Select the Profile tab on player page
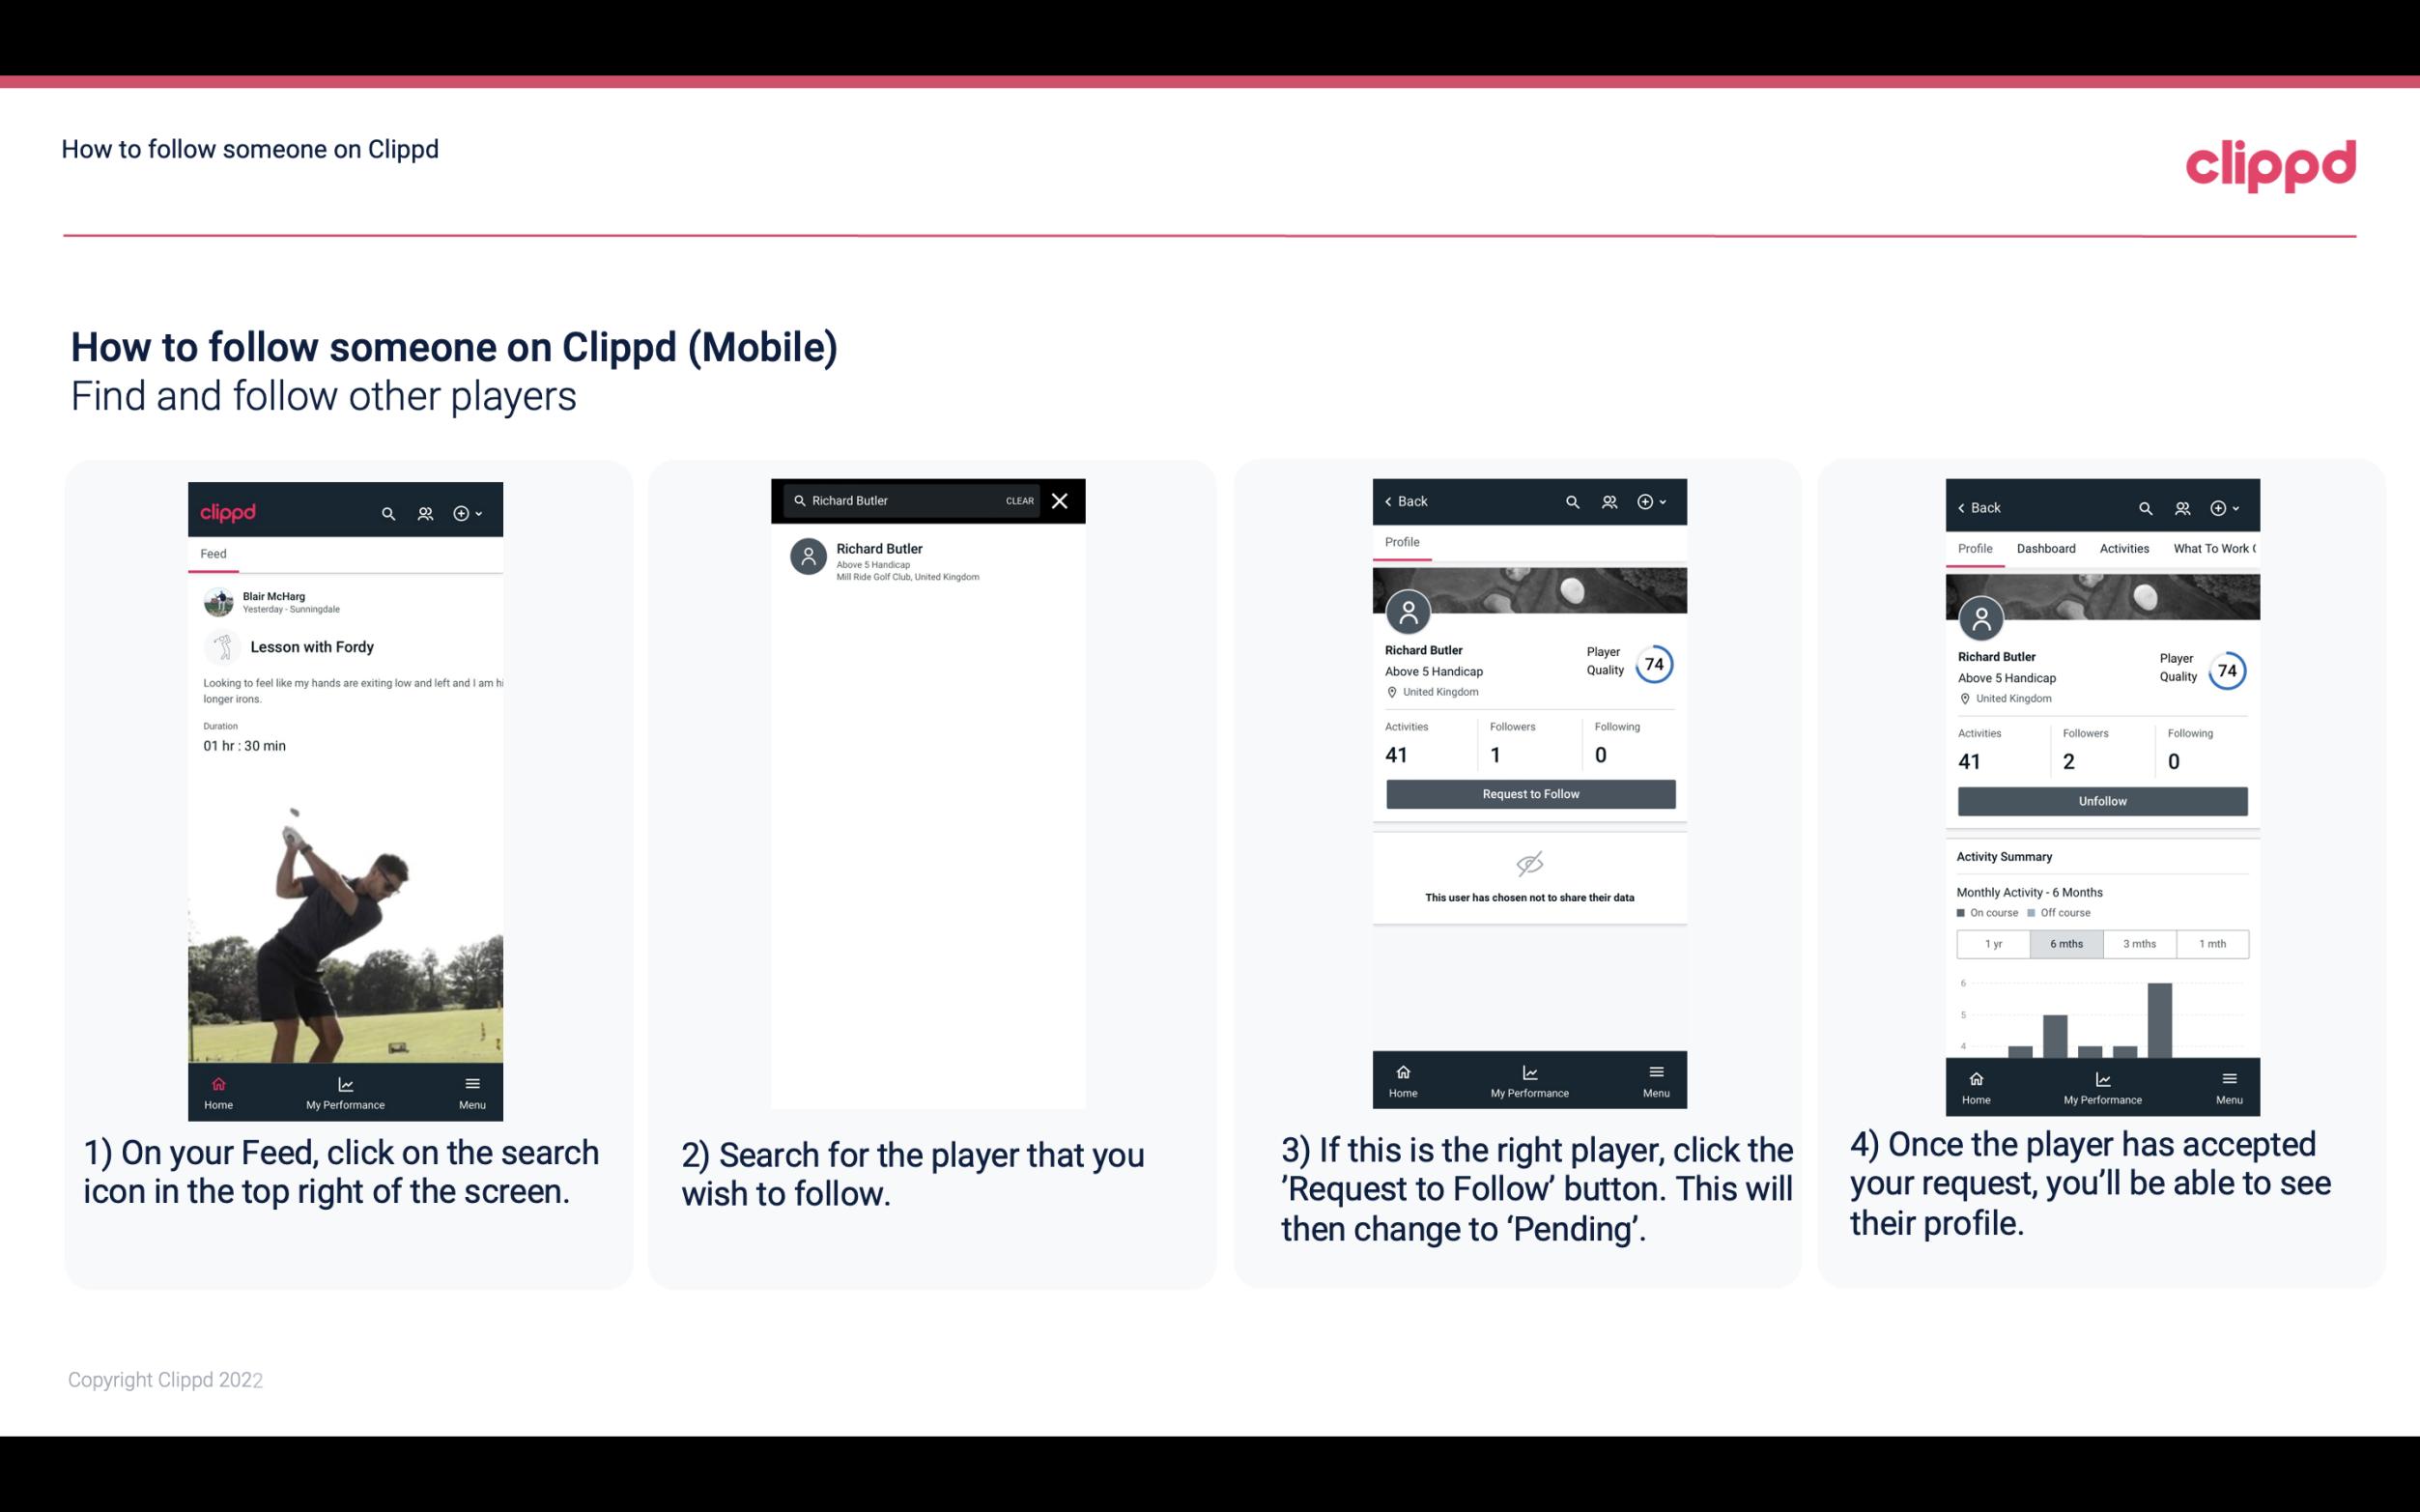 coord(1402,544)
